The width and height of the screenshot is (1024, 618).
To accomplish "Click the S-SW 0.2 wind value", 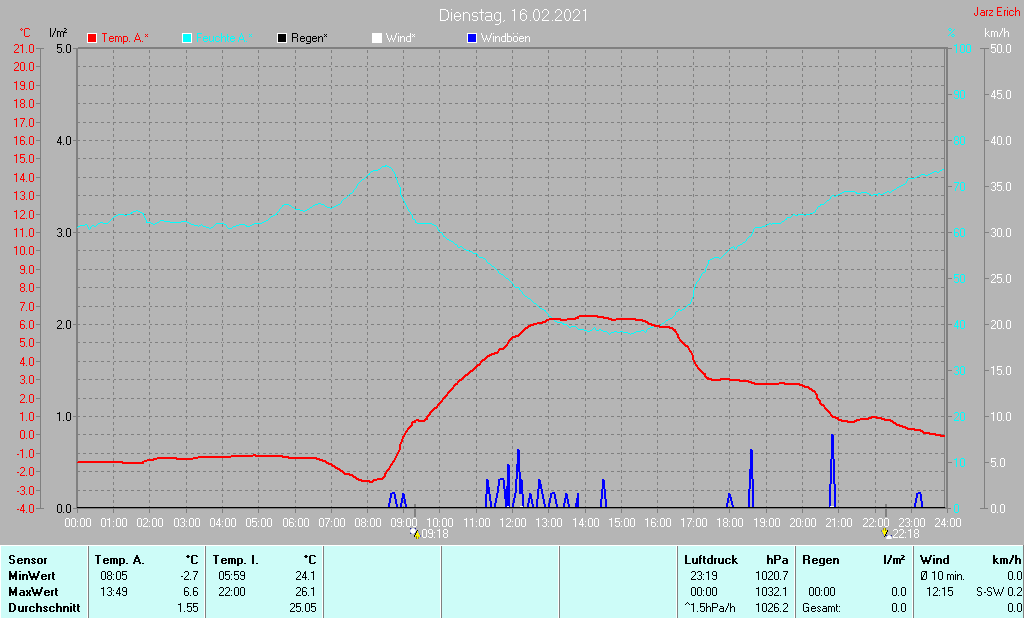I will click(x=999, y=592).
